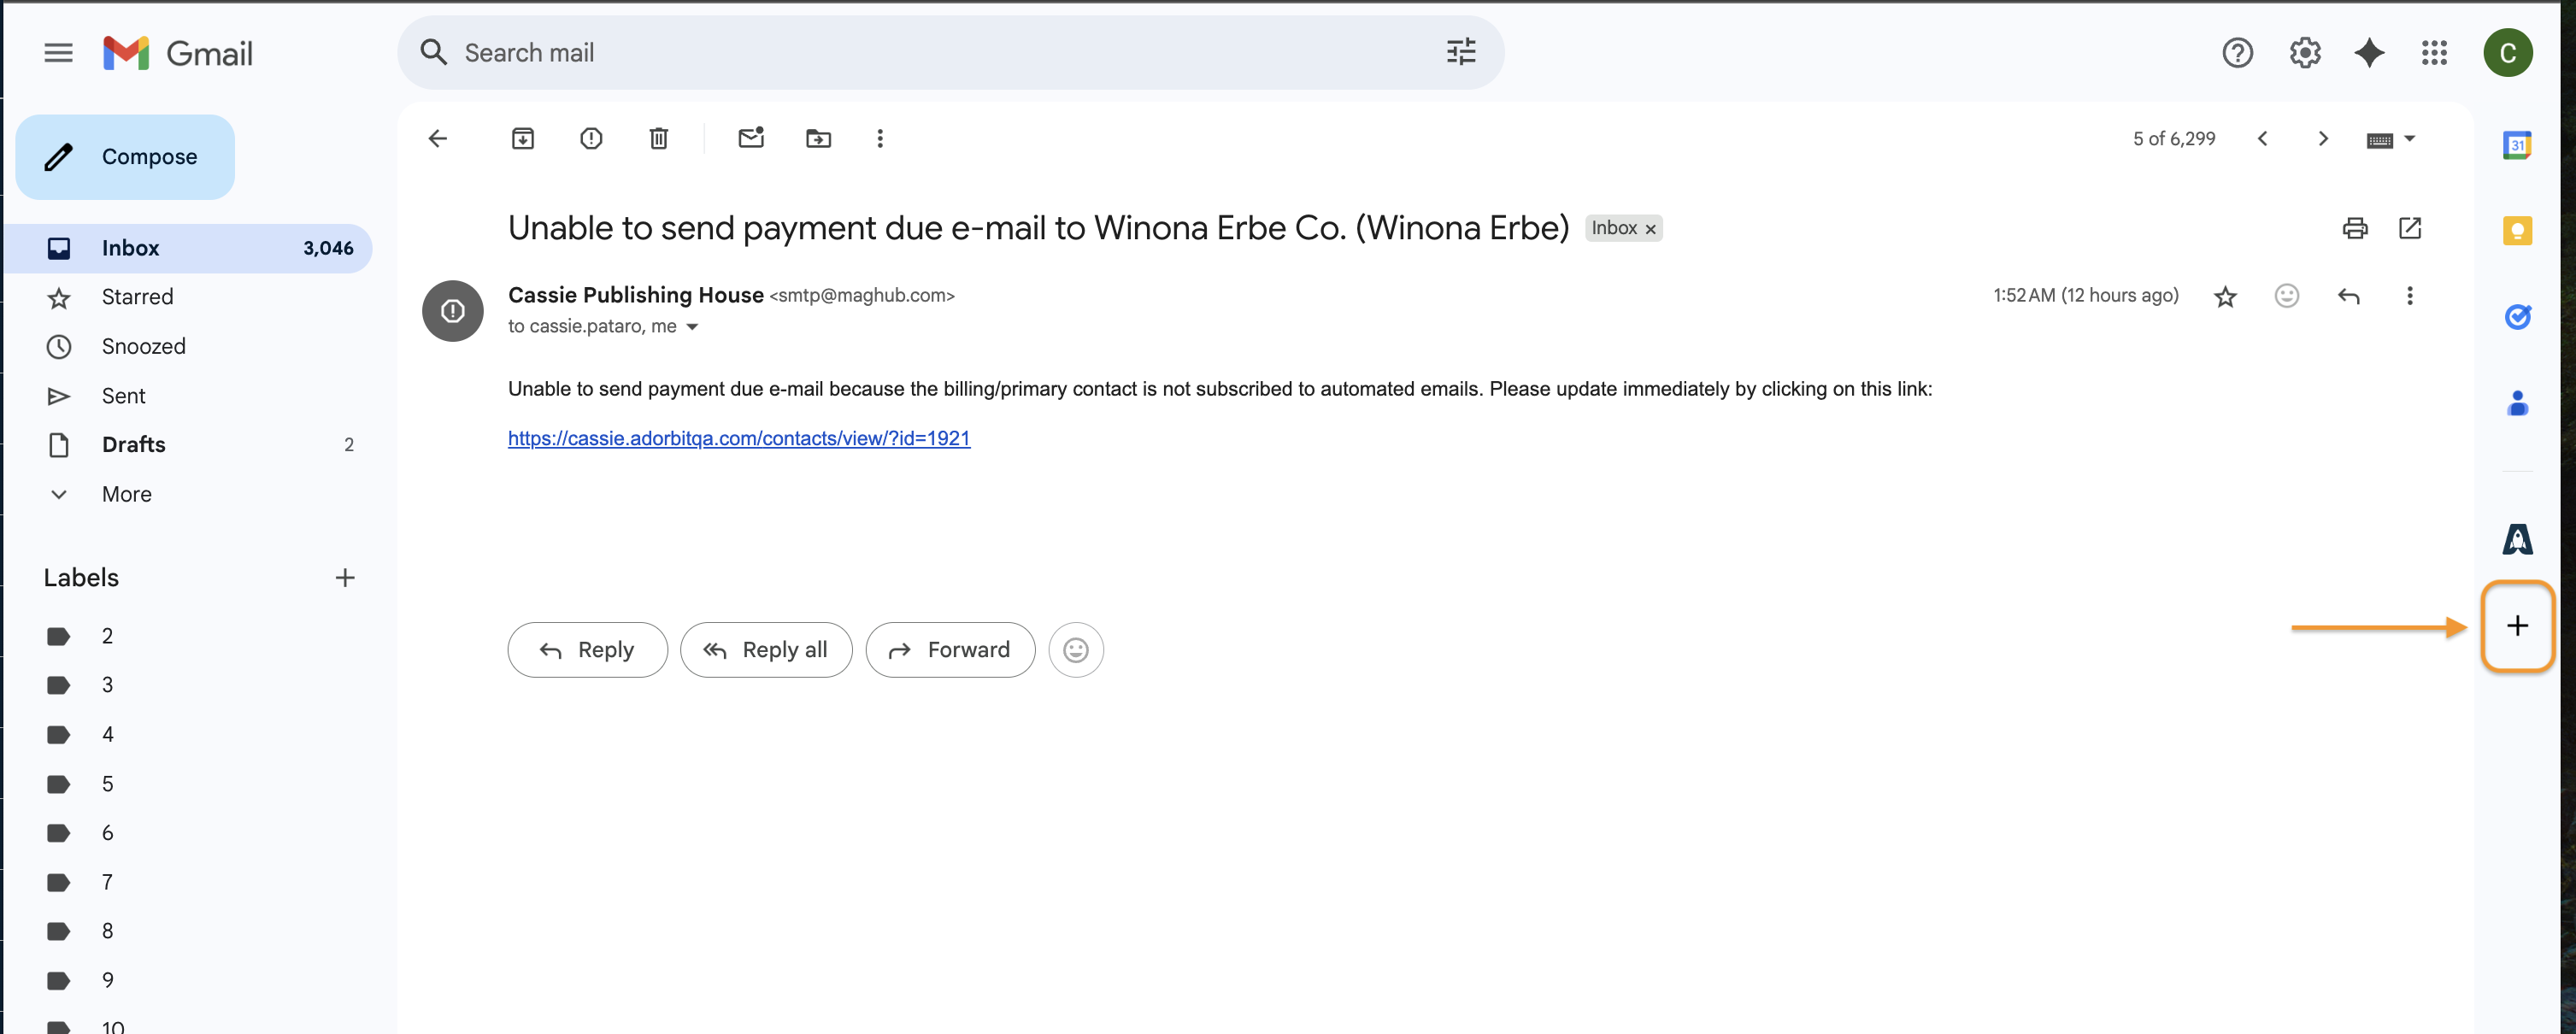Click the search magnifier icon
This screenshot has height=1034, width=2576.
[x=433, y=52]
